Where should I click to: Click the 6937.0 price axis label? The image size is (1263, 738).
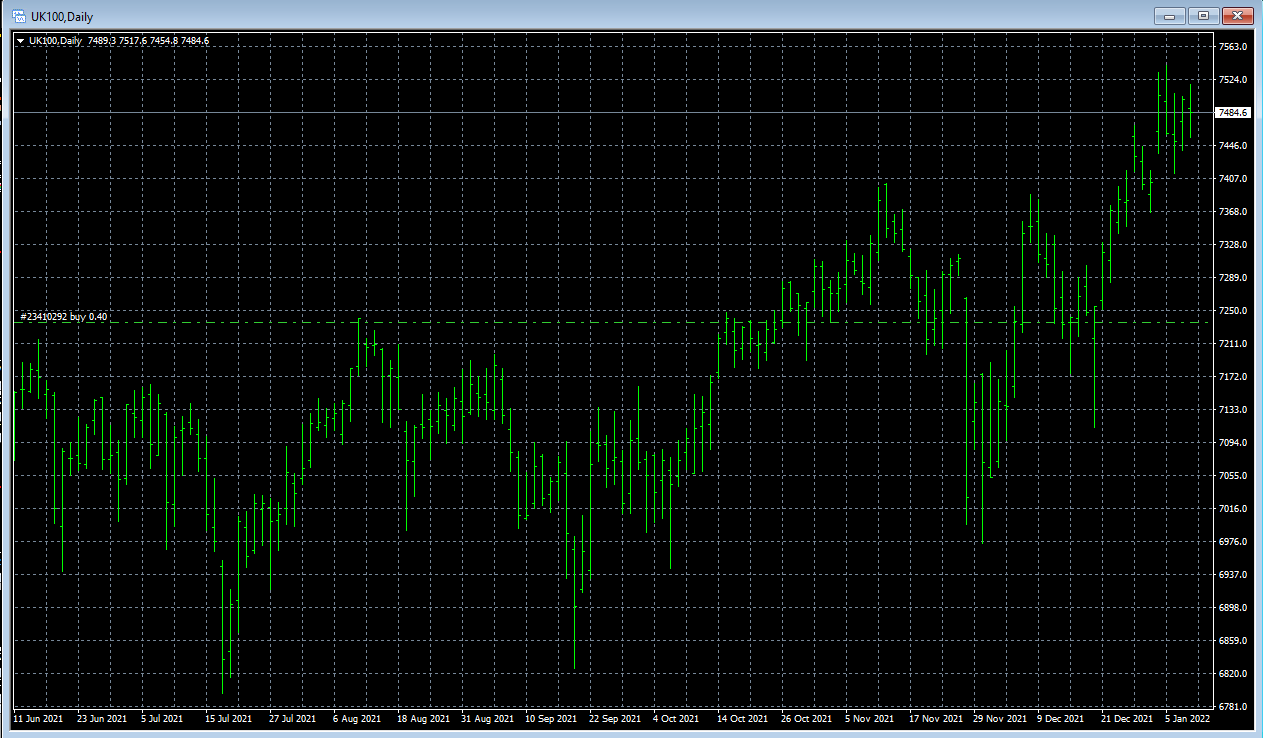pyautogui.click(x=1233, y=575)
